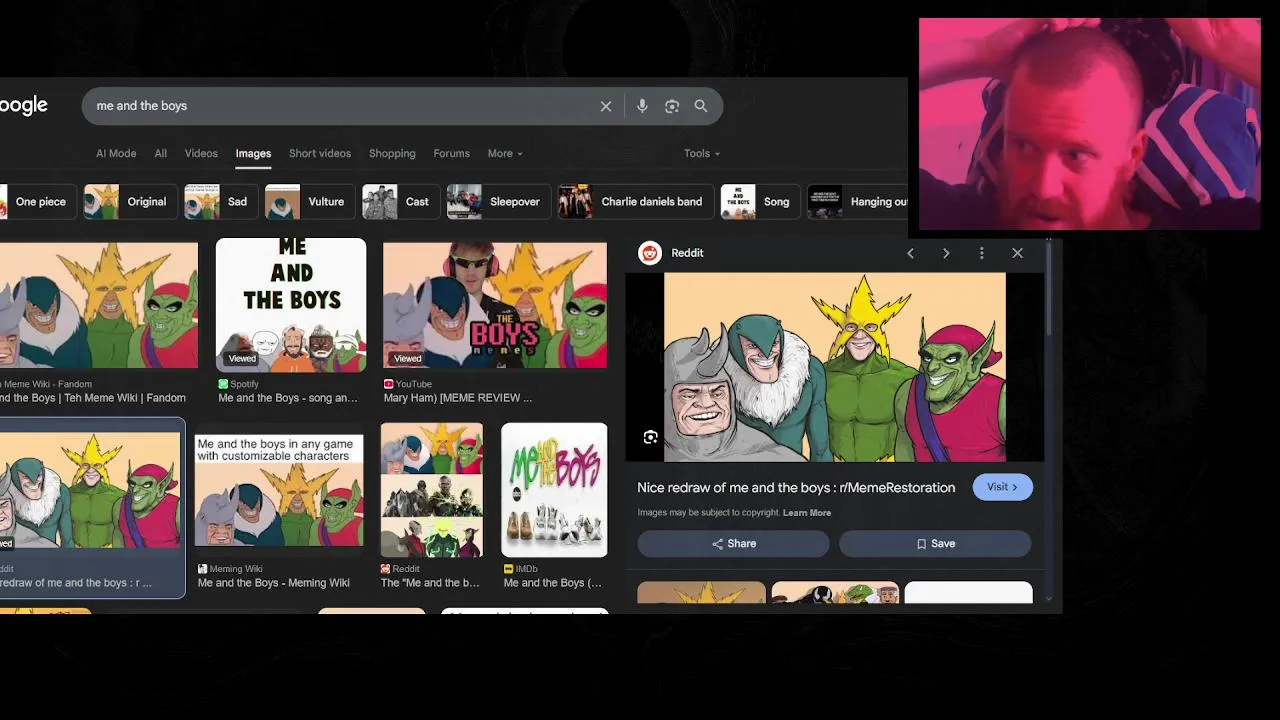Filter images by Hanging out chip
Screen dimensions: 1280x720
[x=857, y=202]
